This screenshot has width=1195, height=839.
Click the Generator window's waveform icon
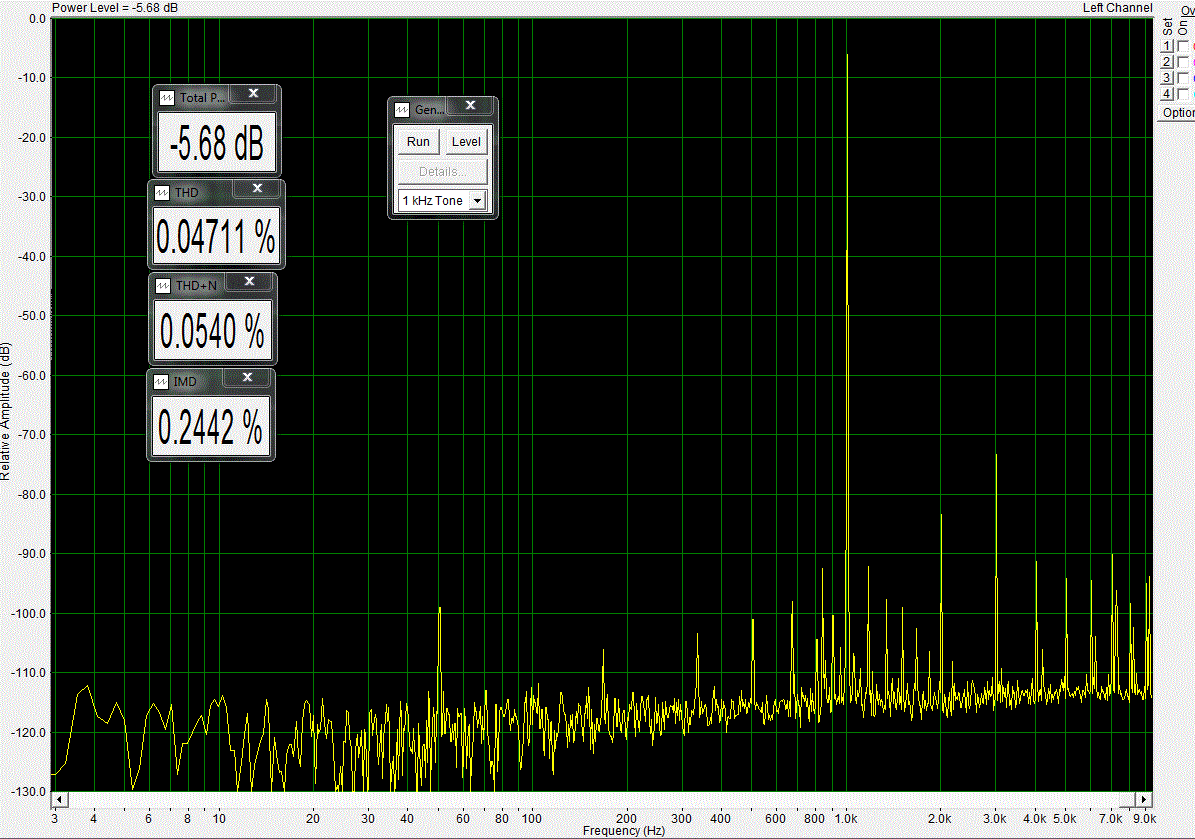[x=402, y=110]
